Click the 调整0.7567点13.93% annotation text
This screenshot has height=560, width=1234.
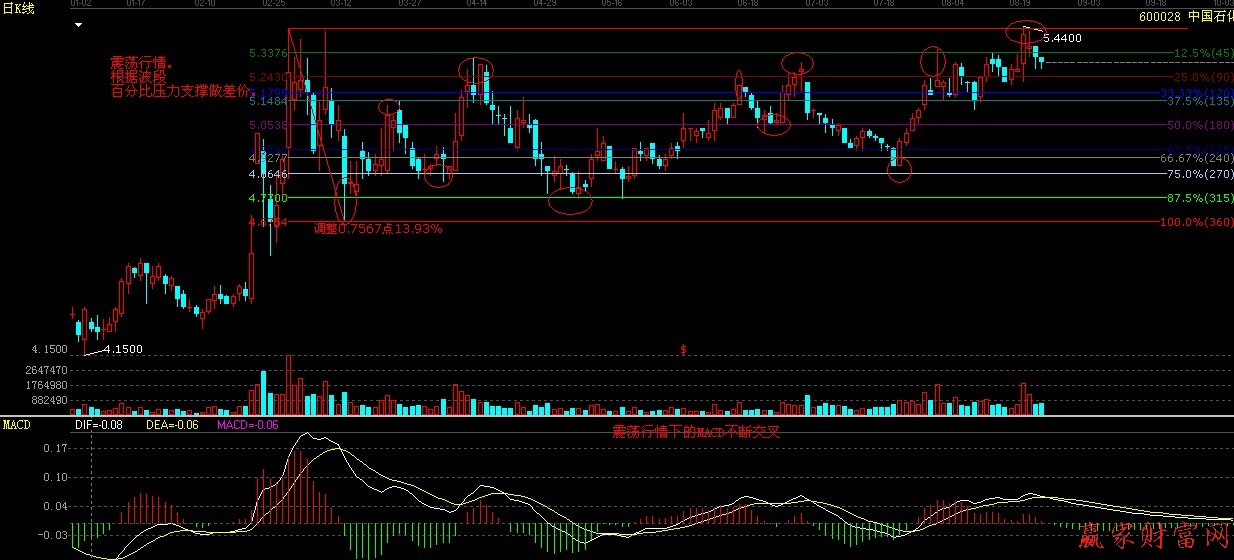(377, 229)
